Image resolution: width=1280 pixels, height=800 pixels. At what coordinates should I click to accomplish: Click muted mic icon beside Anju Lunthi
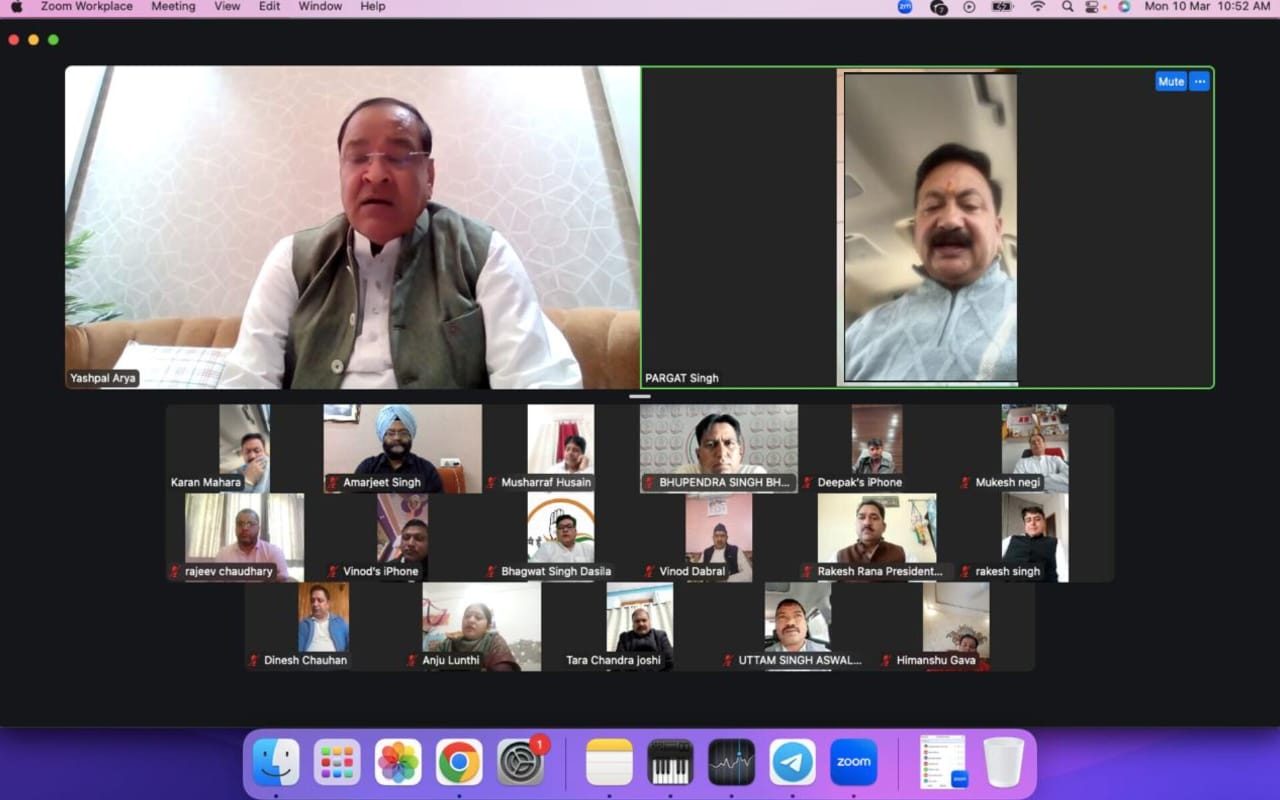tap(412, 661)
